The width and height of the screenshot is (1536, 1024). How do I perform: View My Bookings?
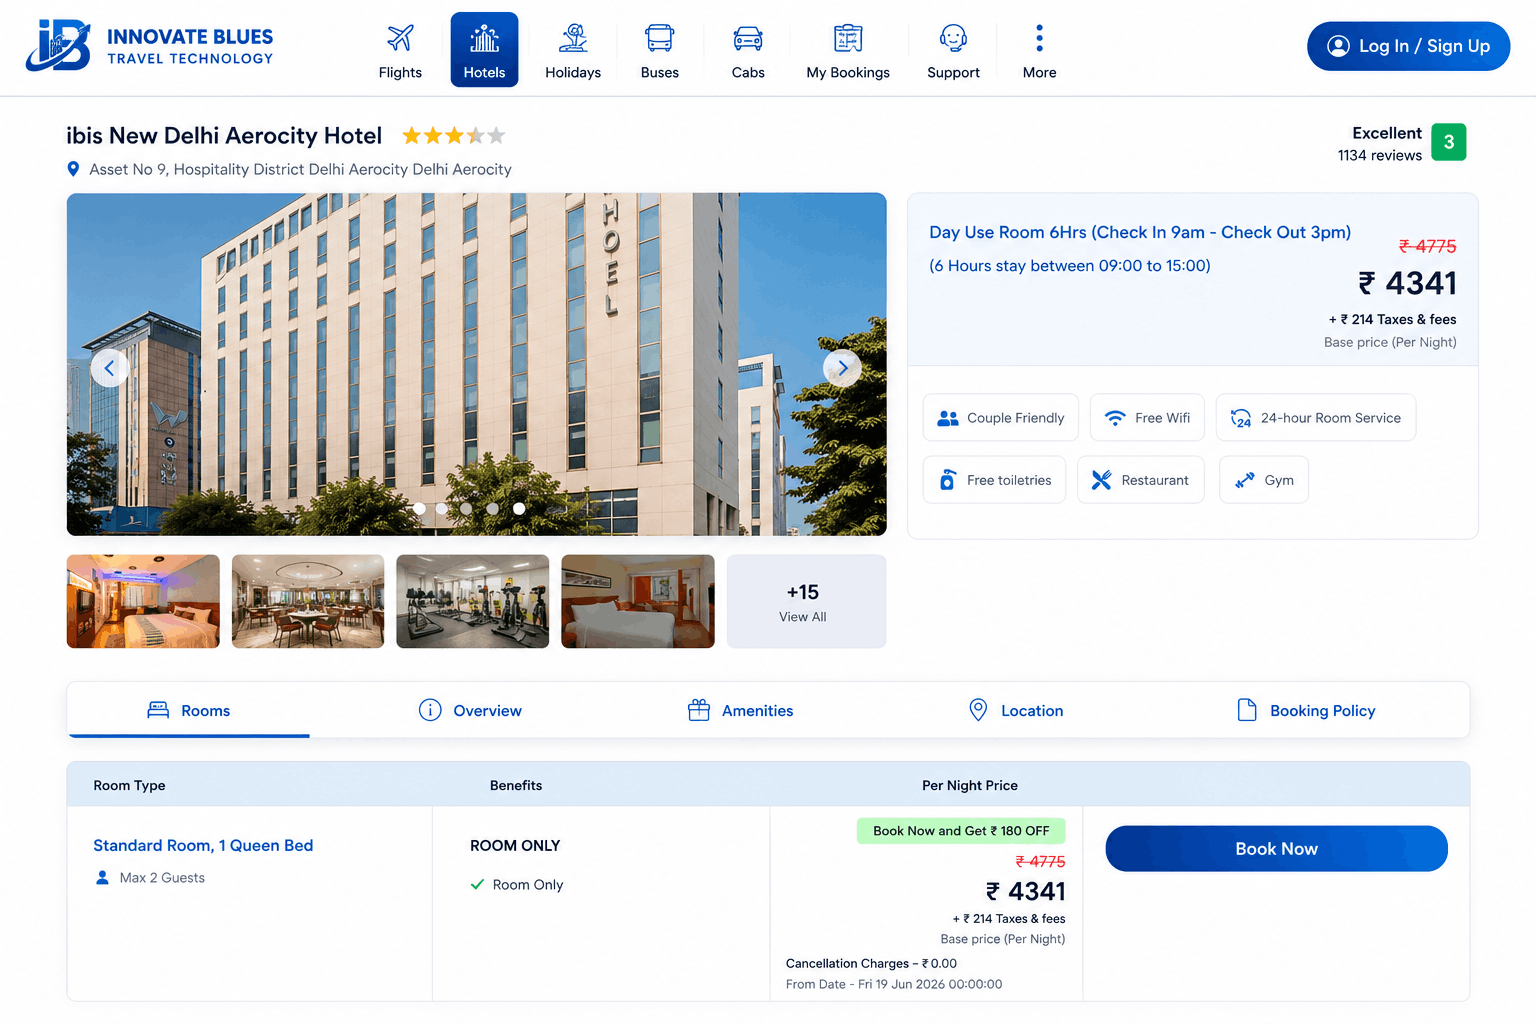[848, 50]
